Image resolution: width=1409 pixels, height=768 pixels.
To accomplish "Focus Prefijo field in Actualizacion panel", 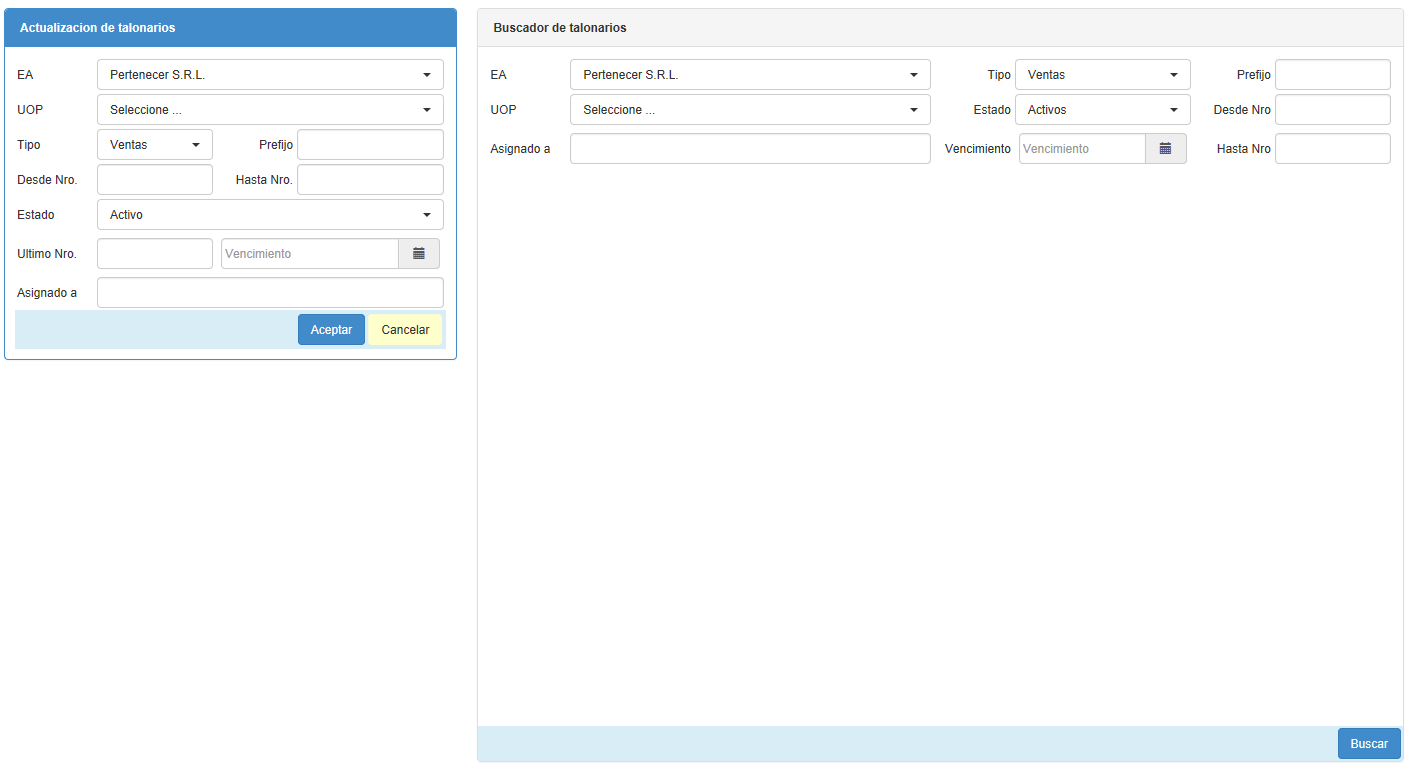I will pyautogui.click(x=370, y=145).
